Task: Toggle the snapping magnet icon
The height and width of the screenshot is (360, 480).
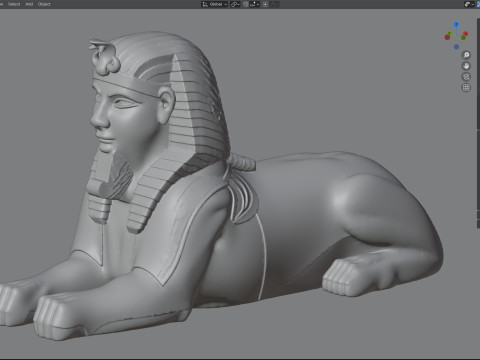Action: point(246,4)
